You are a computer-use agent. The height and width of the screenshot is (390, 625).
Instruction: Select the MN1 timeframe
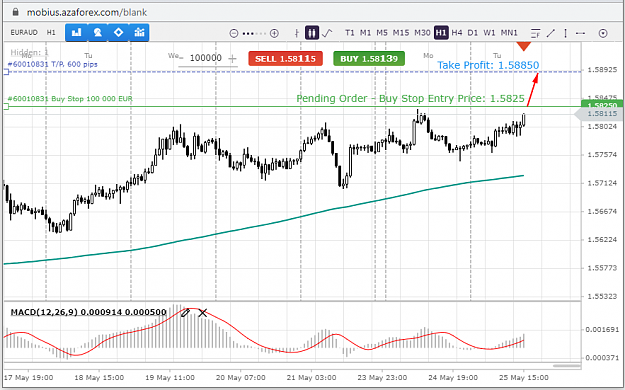[x=509, y=33]
